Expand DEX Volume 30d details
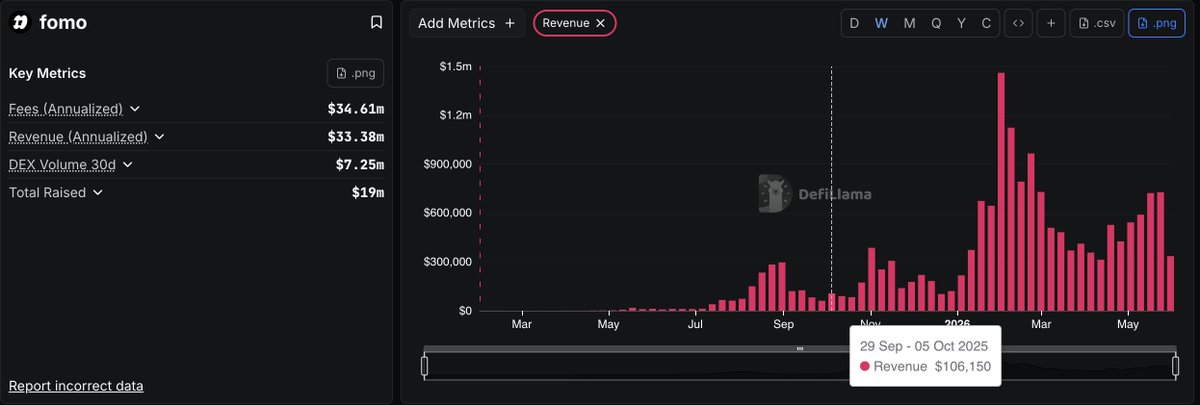 (127, 164)
